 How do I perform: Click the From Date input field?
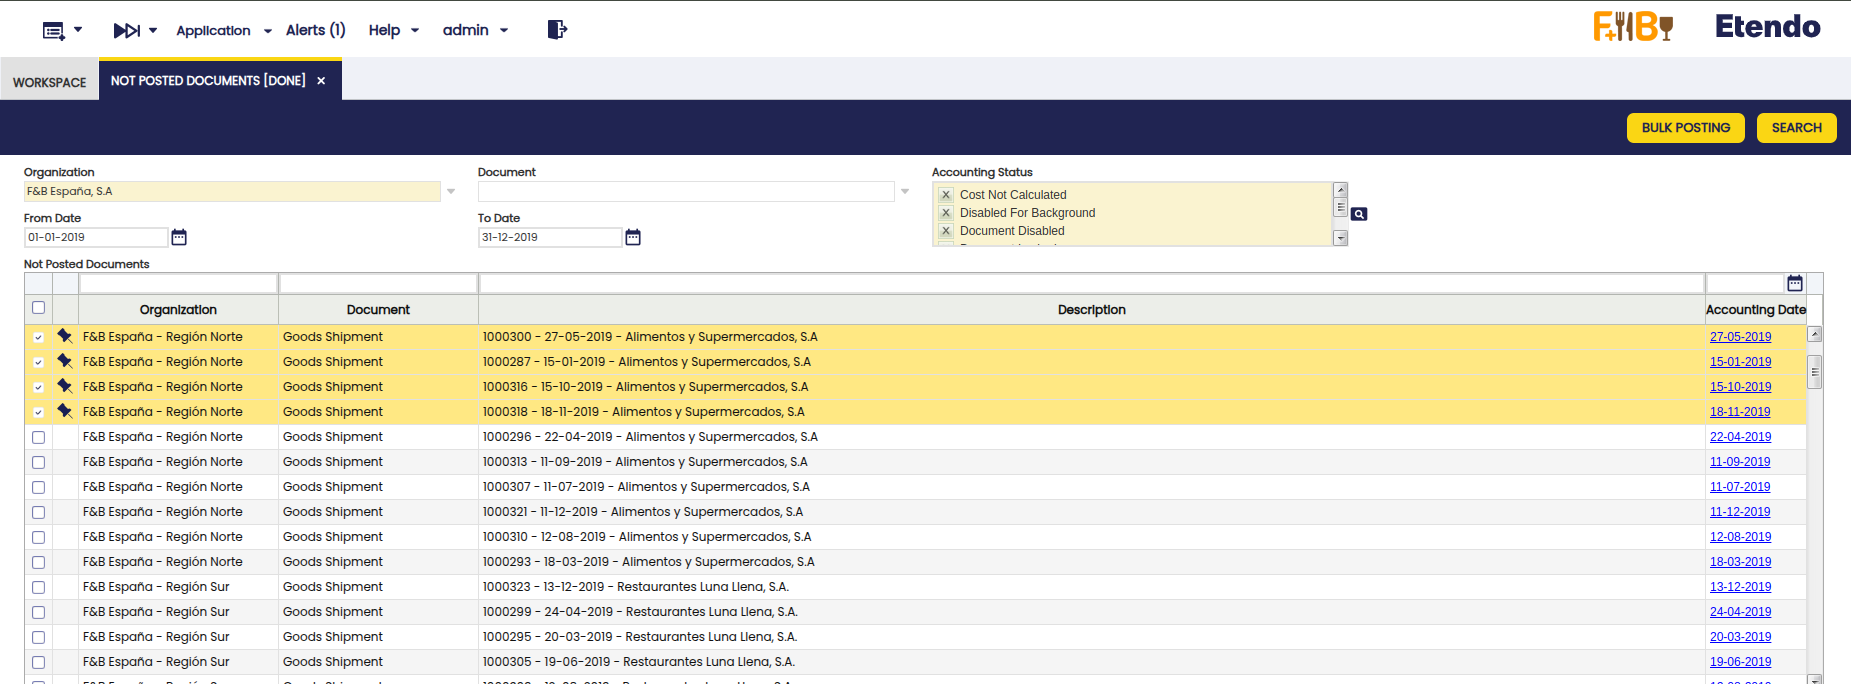96,237
